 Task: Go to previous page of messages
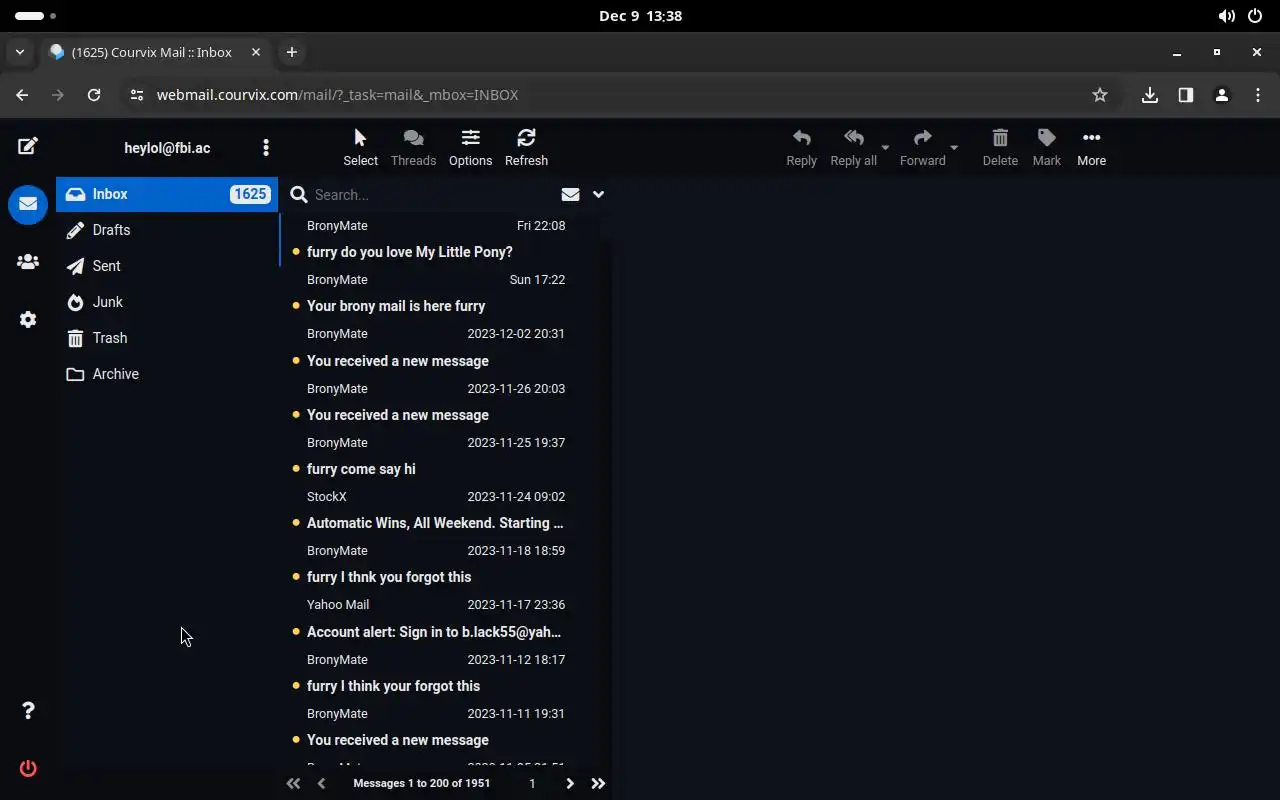click(x=321, y=783)
